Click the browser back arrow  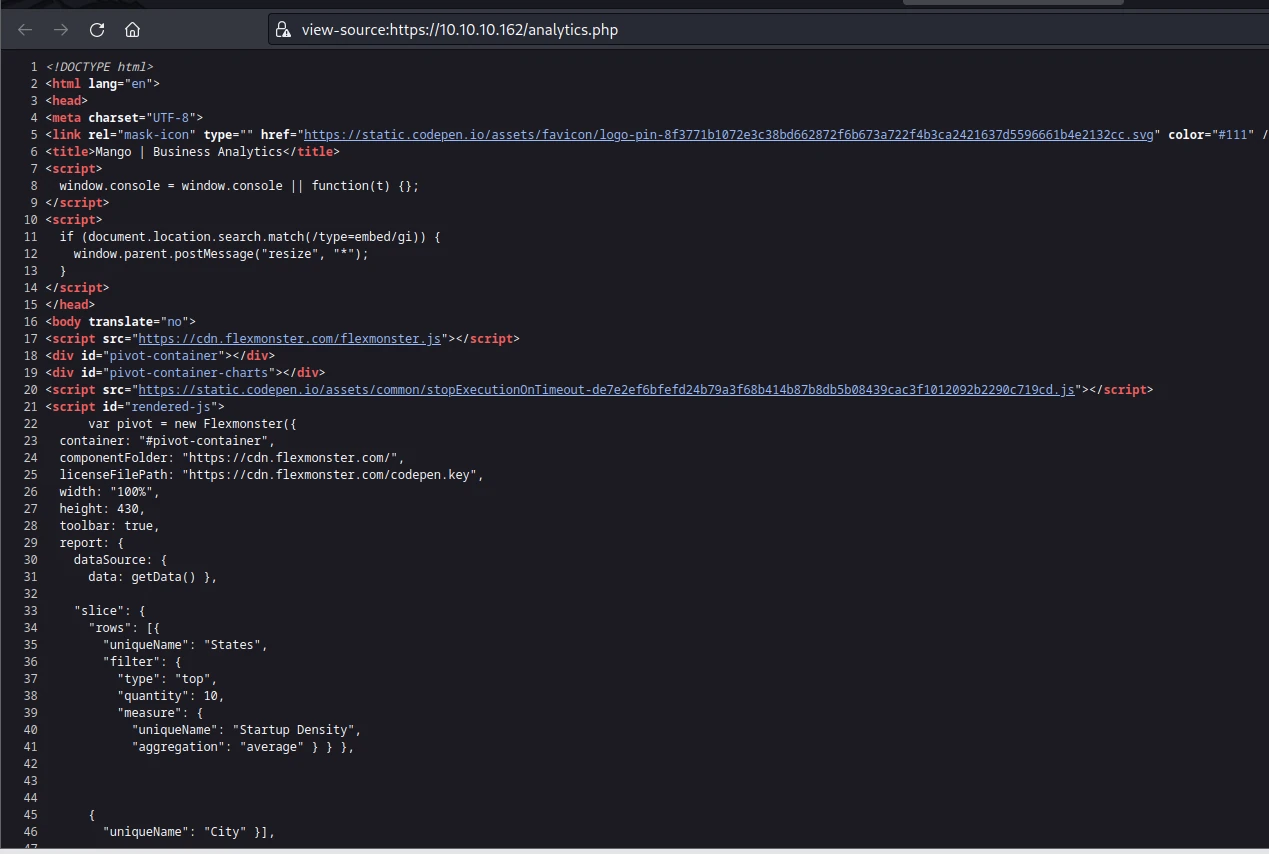click(x=25, y=29)
